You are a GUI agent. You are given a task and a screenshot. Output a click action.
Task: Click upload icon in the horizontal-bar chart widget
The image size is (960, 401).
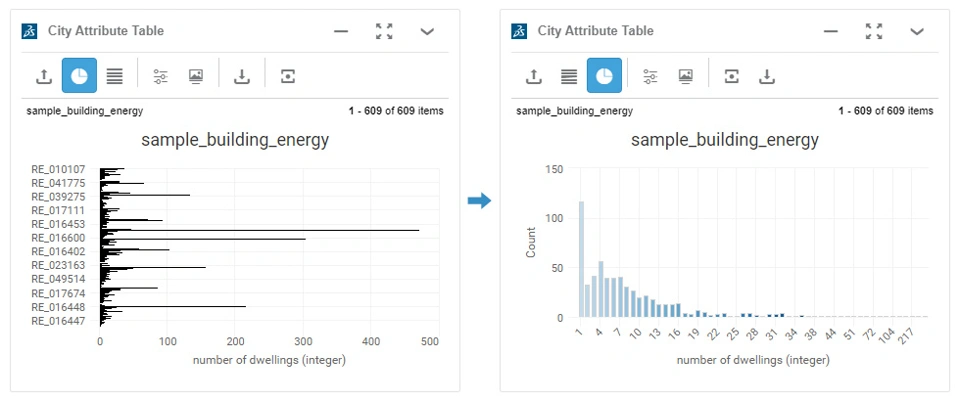(x=44, y=76)
